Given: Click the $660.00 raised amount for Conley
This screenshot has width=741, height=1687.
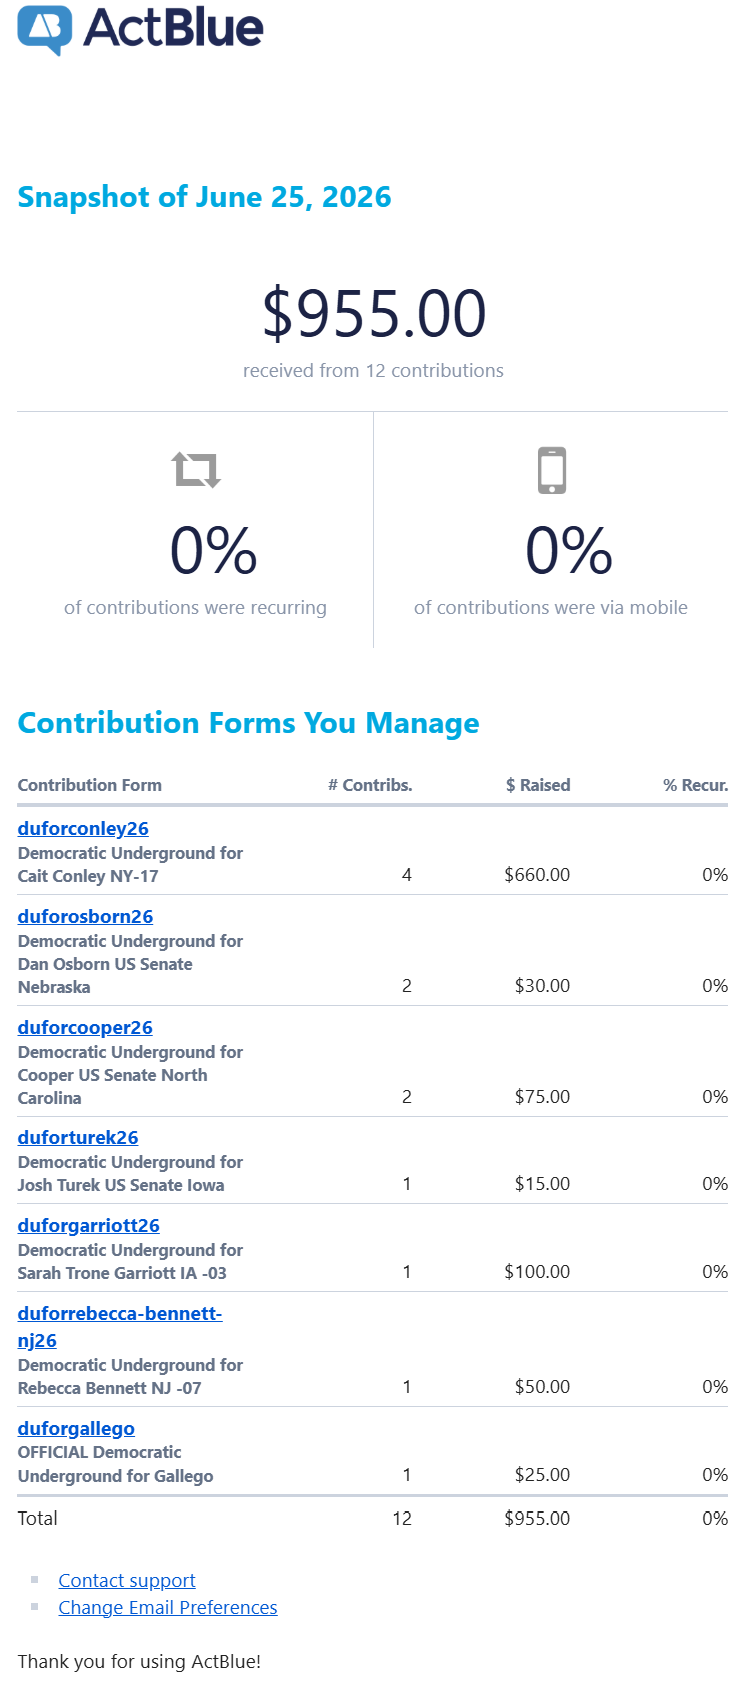Looking at the screenshot, I should 537,875.
